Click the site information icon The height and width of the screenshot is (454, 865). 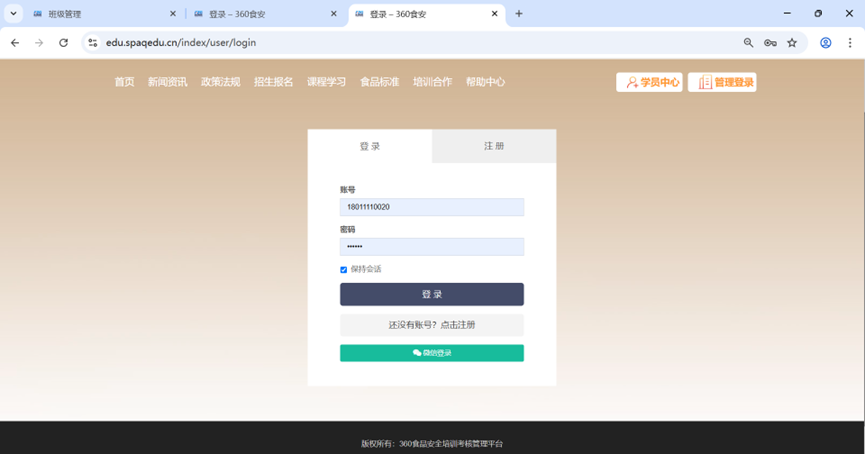[x=92, y=43]
